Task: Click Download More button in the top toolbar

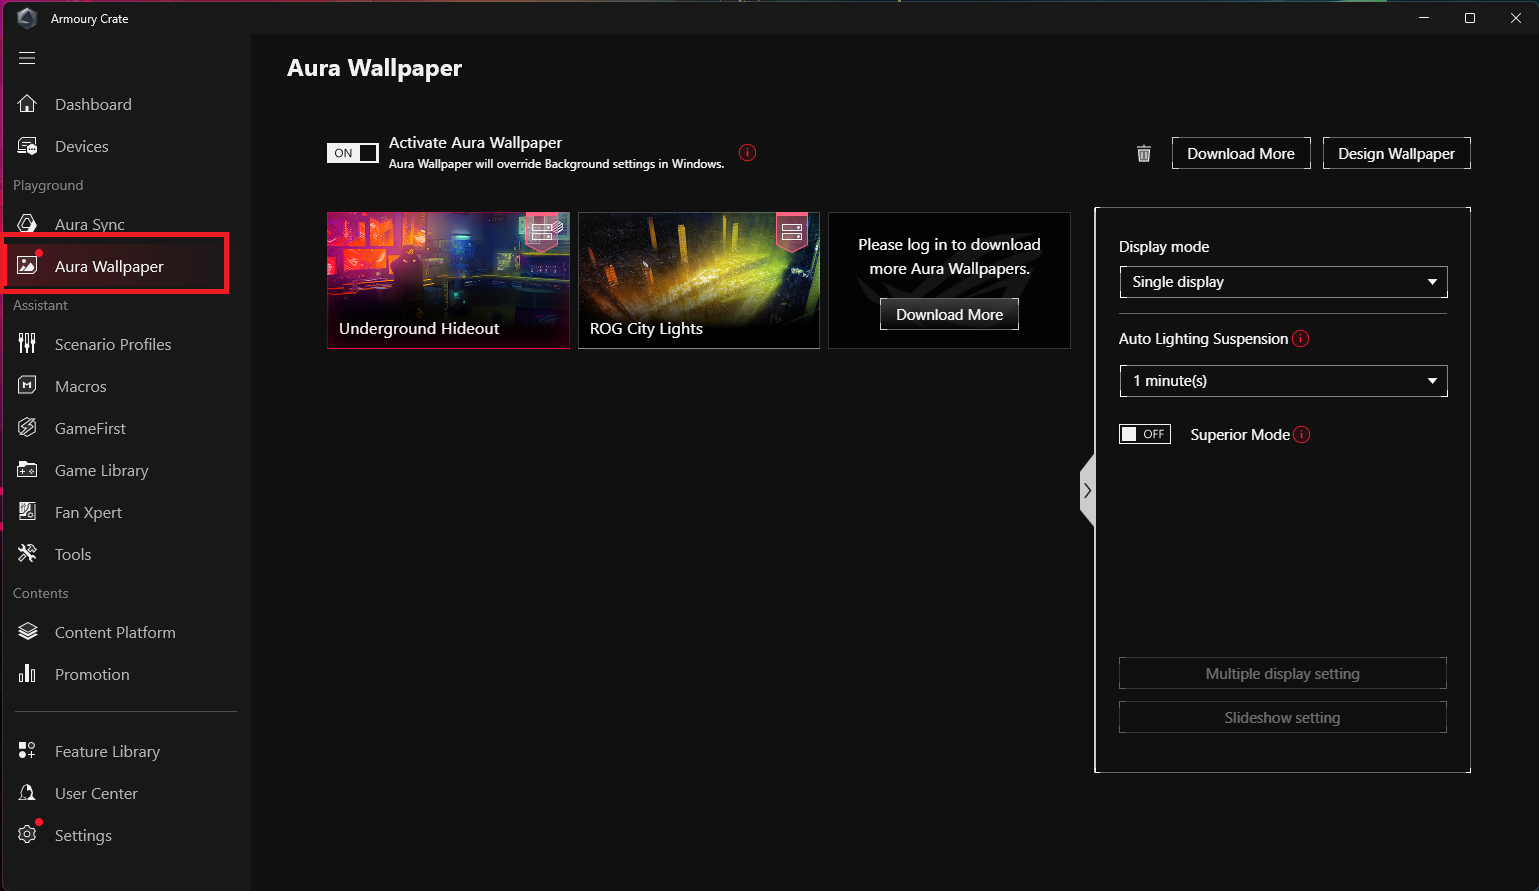Action: pos(1241,153)
